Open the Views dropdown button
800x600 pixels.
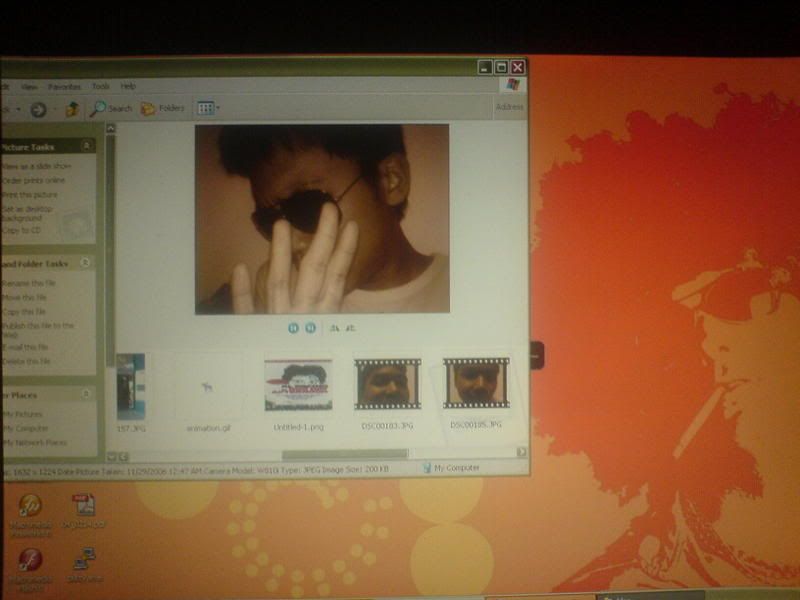pos(208,108)
